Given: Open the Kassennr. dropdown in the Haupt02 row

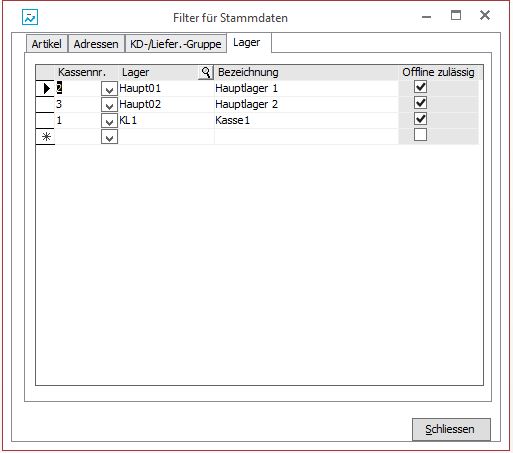Looking at the screenshot, I should tap(109, 105).
